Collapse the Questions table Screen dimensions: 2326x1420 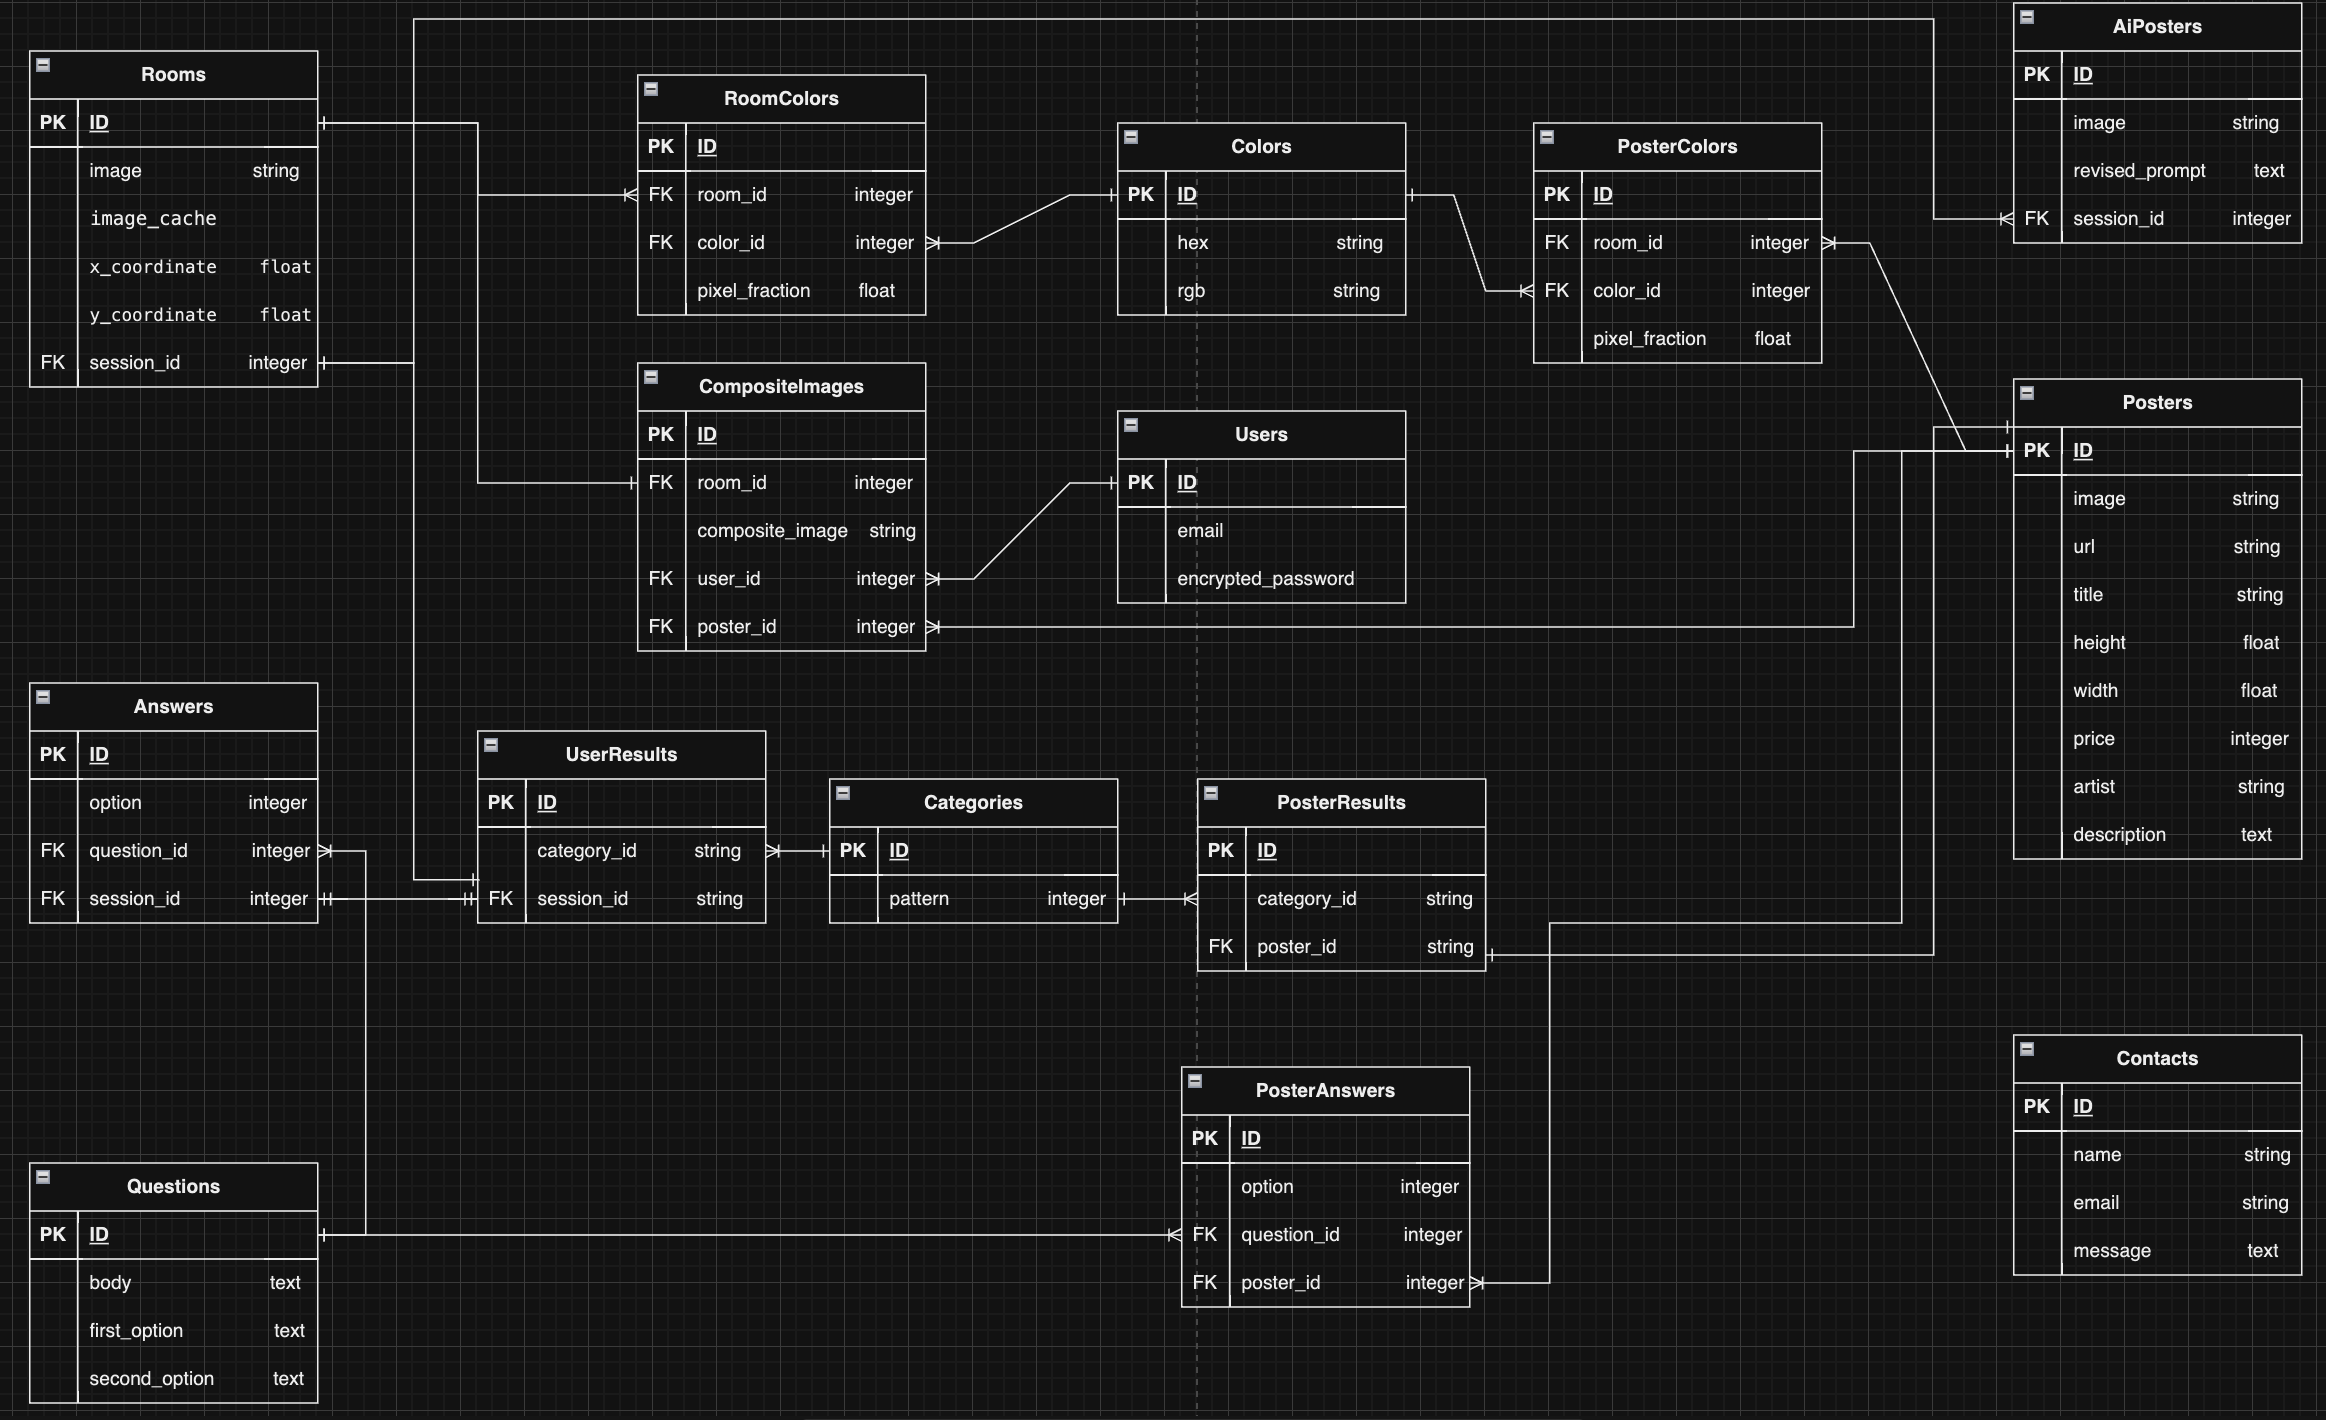pos(43,1177)
